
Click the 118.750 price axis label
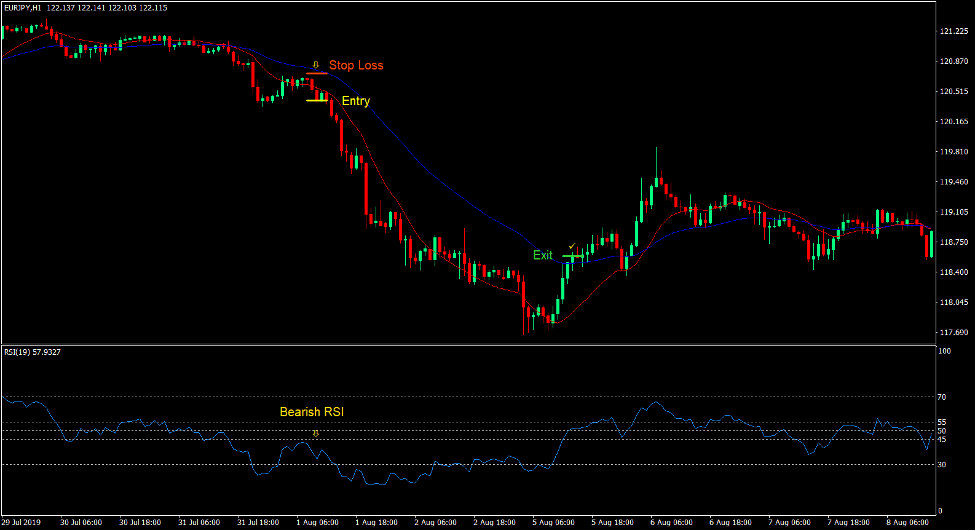(954, 242)
